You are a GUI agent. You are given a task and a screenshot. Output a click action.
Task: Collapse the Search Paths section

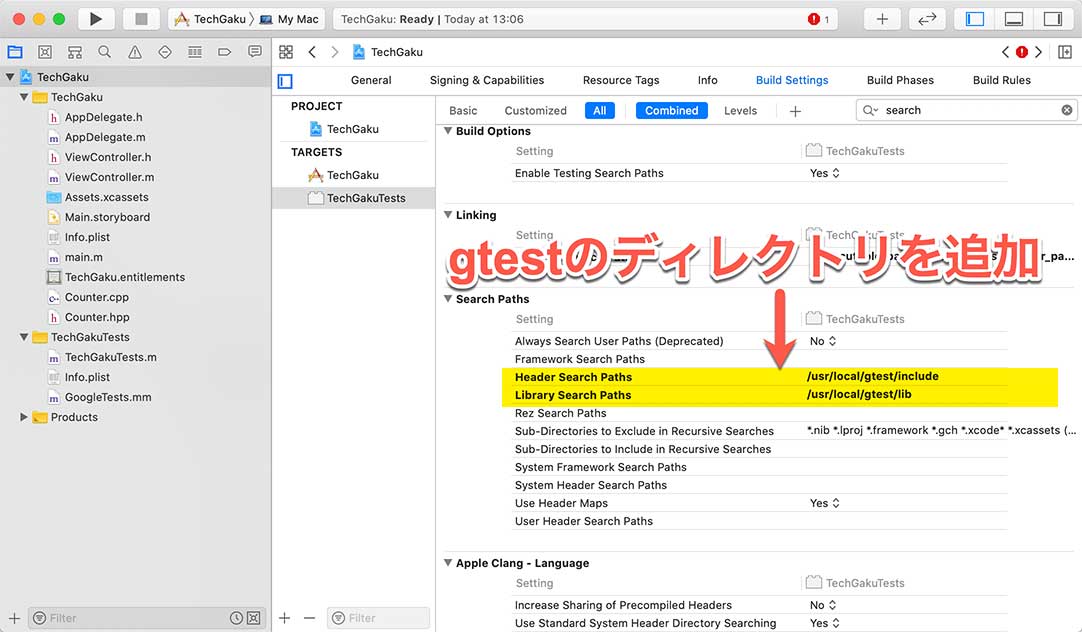pyautogui.click(x=448, y=299)
